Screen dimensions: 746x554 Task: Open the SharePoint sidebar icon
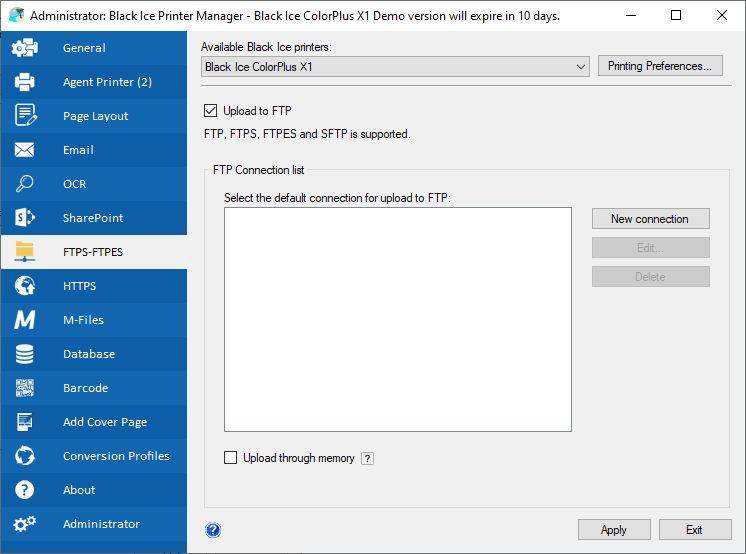(25, 218)
